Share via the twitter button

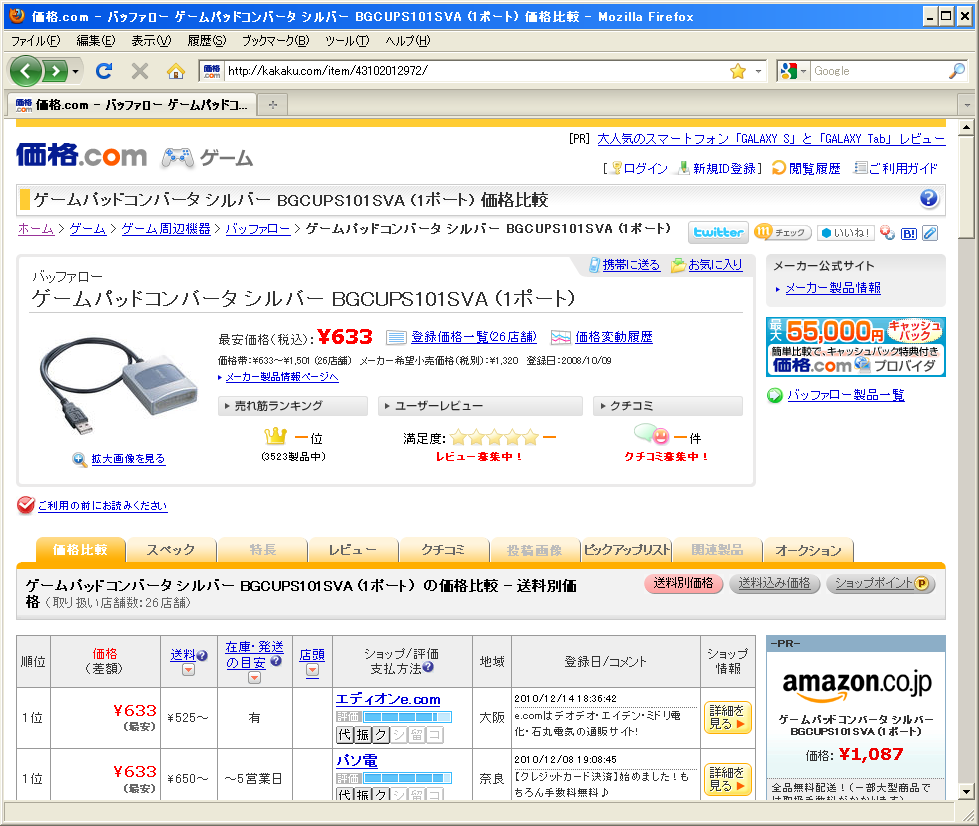click(x=718, y=232)
